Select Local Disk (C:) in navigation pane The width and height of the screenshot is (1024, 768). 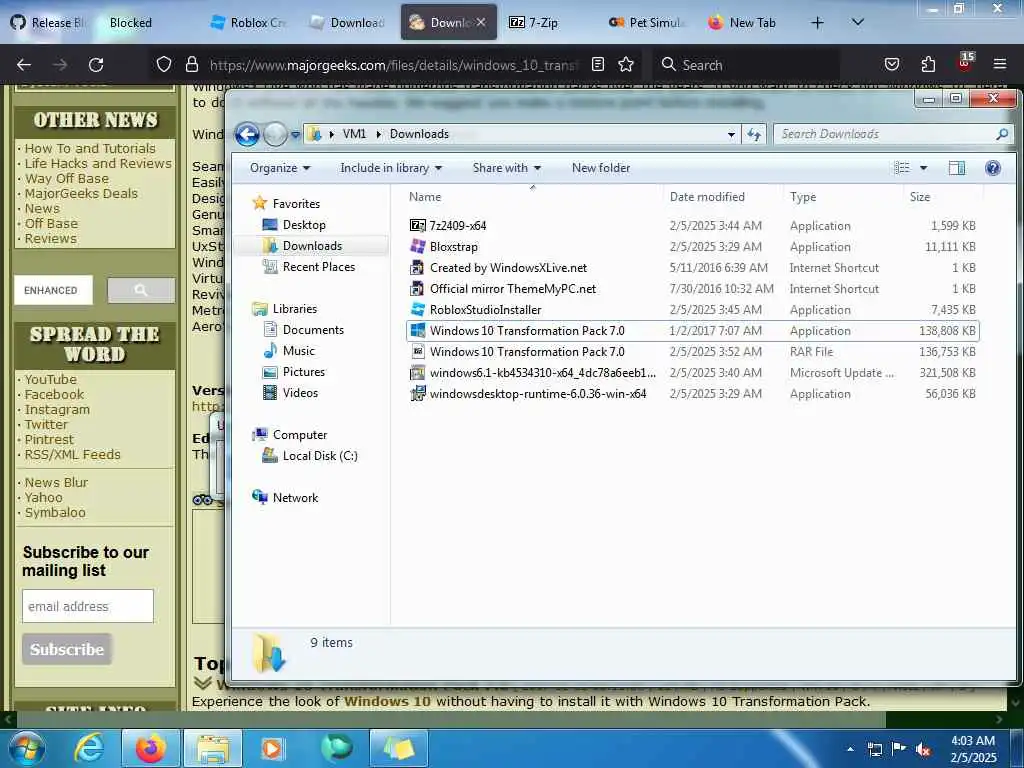(x=320, y=456)
